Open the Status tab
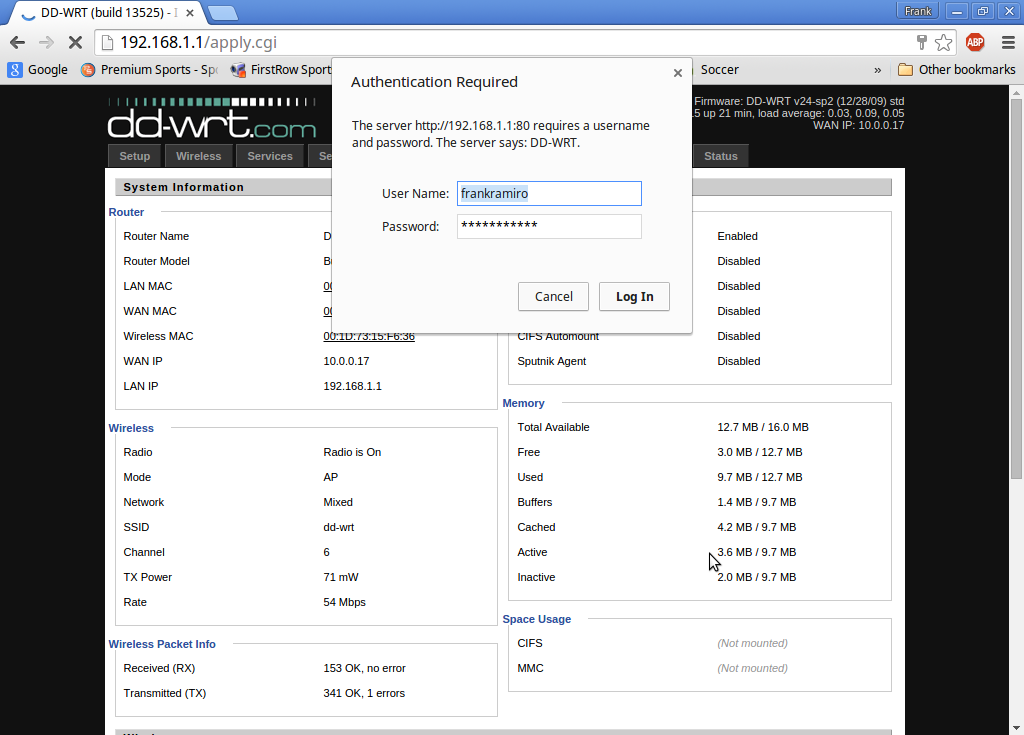This screenshot has width=1024, height=735. coord(720,156)
